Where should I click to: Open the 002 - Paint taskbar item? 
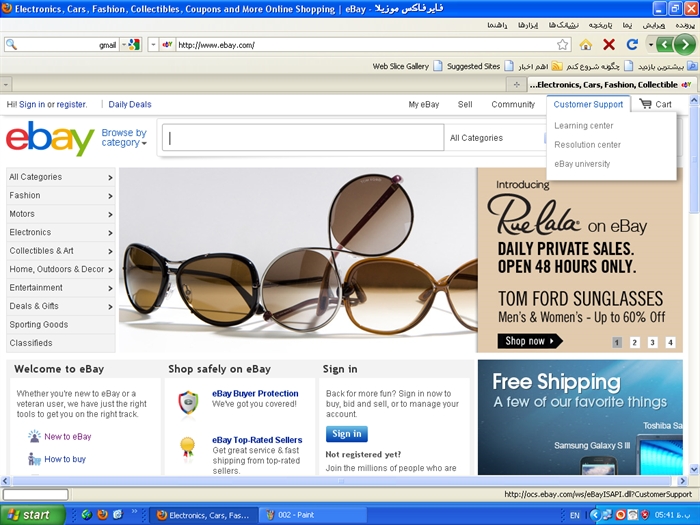pyautogui.click(x=314, y=515)
